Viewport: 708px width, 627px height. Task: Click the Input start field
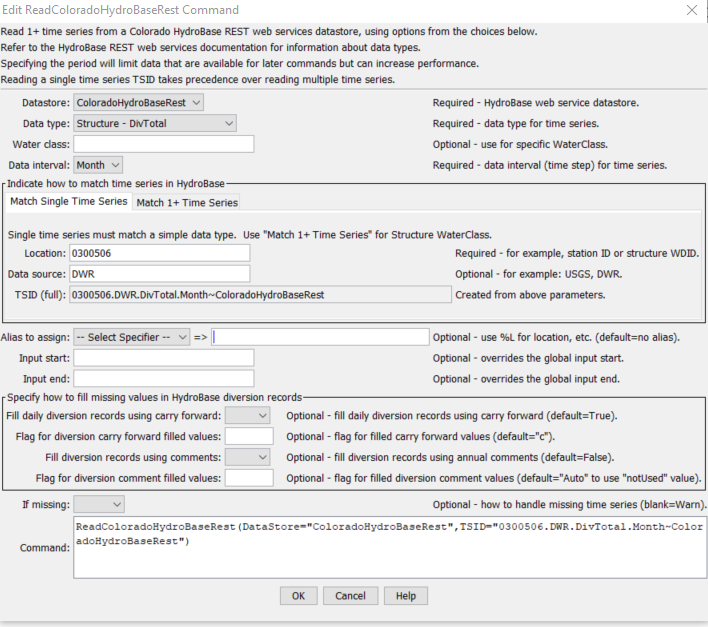[x=163, y=358]
